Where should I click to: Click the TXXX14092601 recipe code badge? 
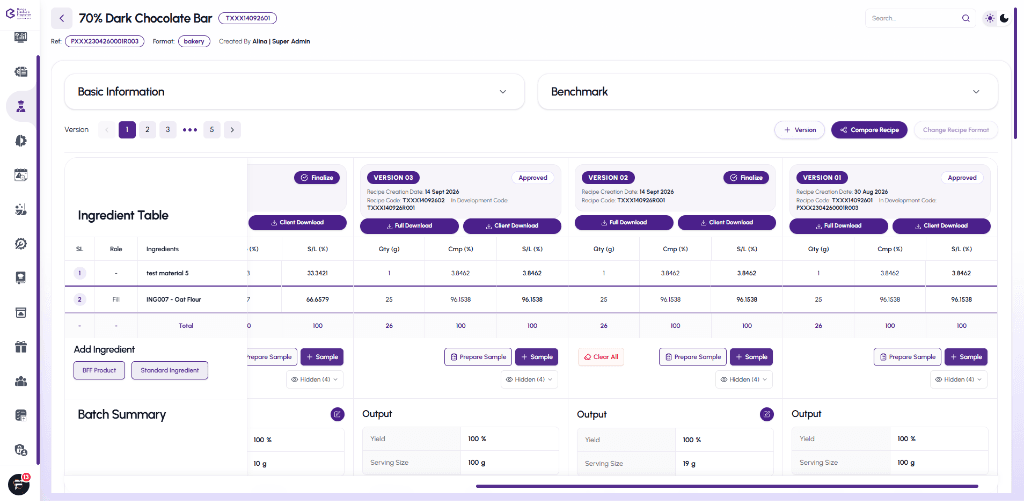pyautogui.click(x=248, y=18)
